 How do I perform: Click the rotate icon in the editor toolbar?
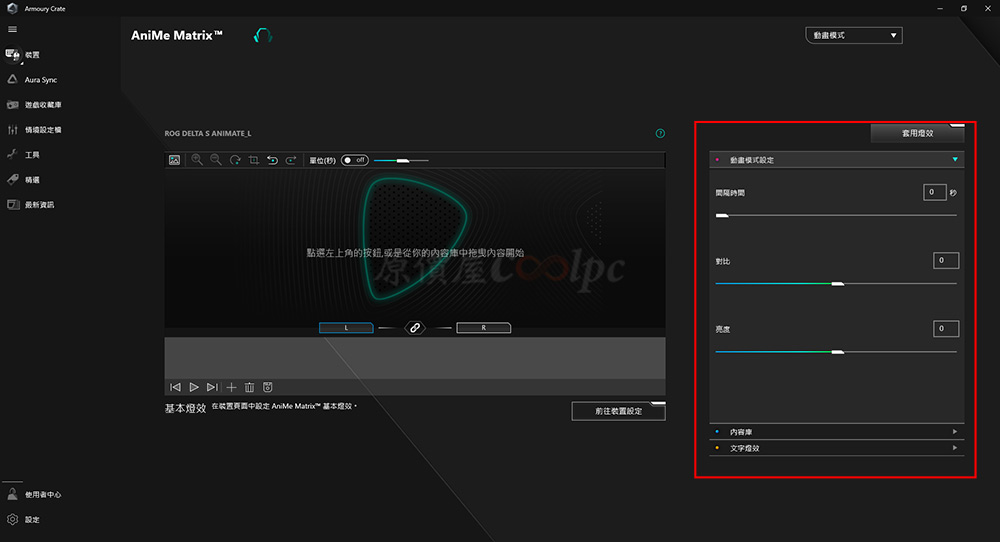point(235,160)
